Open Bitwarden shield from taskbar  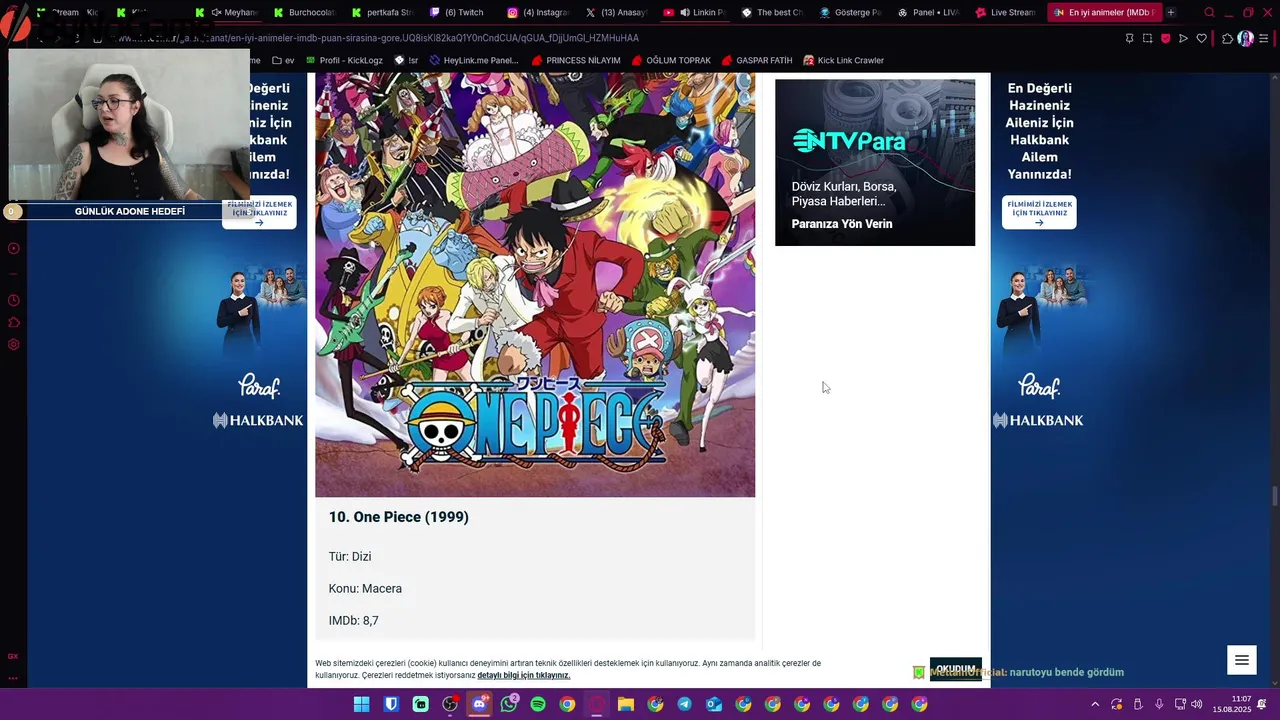[391, 704]
